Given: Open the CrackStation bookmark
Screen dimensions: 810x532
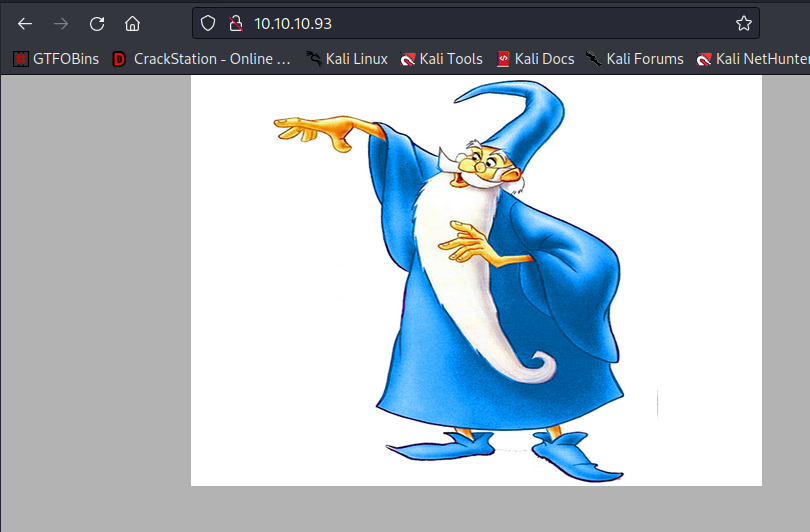Looking at the screenshot, I should (x=201, y=59).
